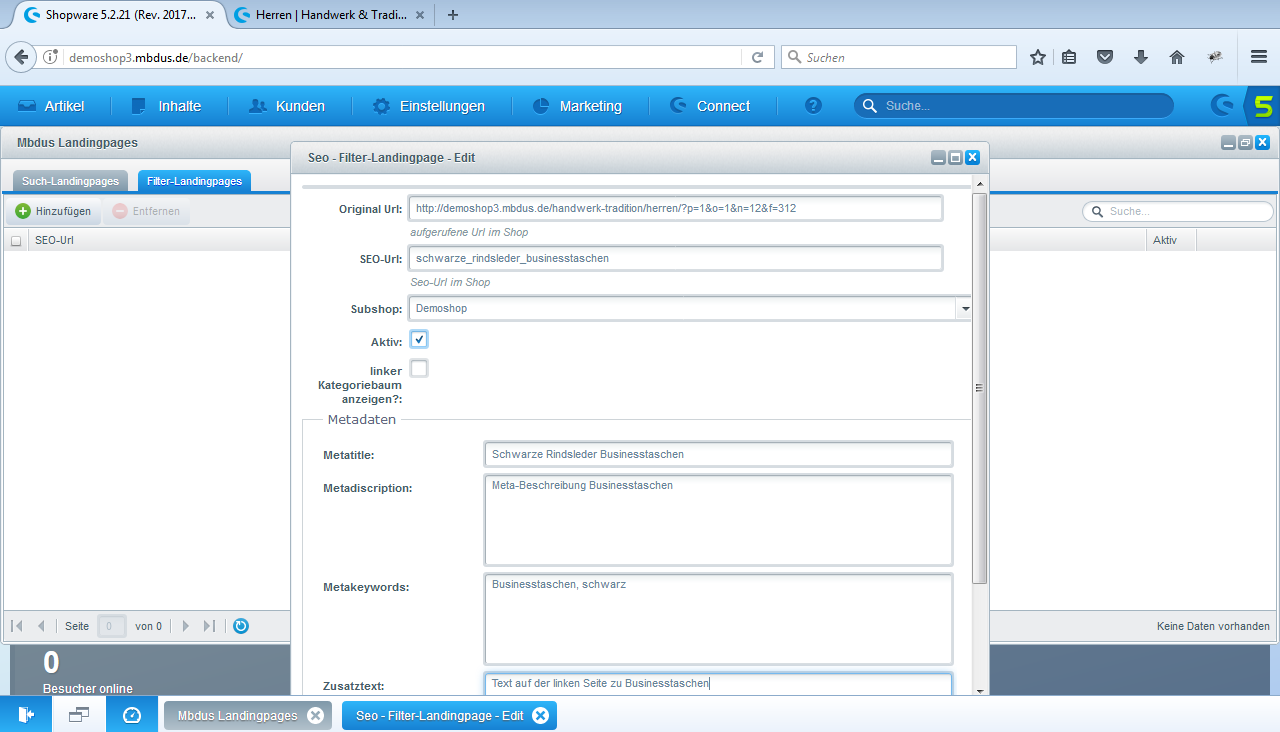Open the Firefox hamburger menu
The width and height of the screenshot is (1280, 732).
click(1259, 57)
